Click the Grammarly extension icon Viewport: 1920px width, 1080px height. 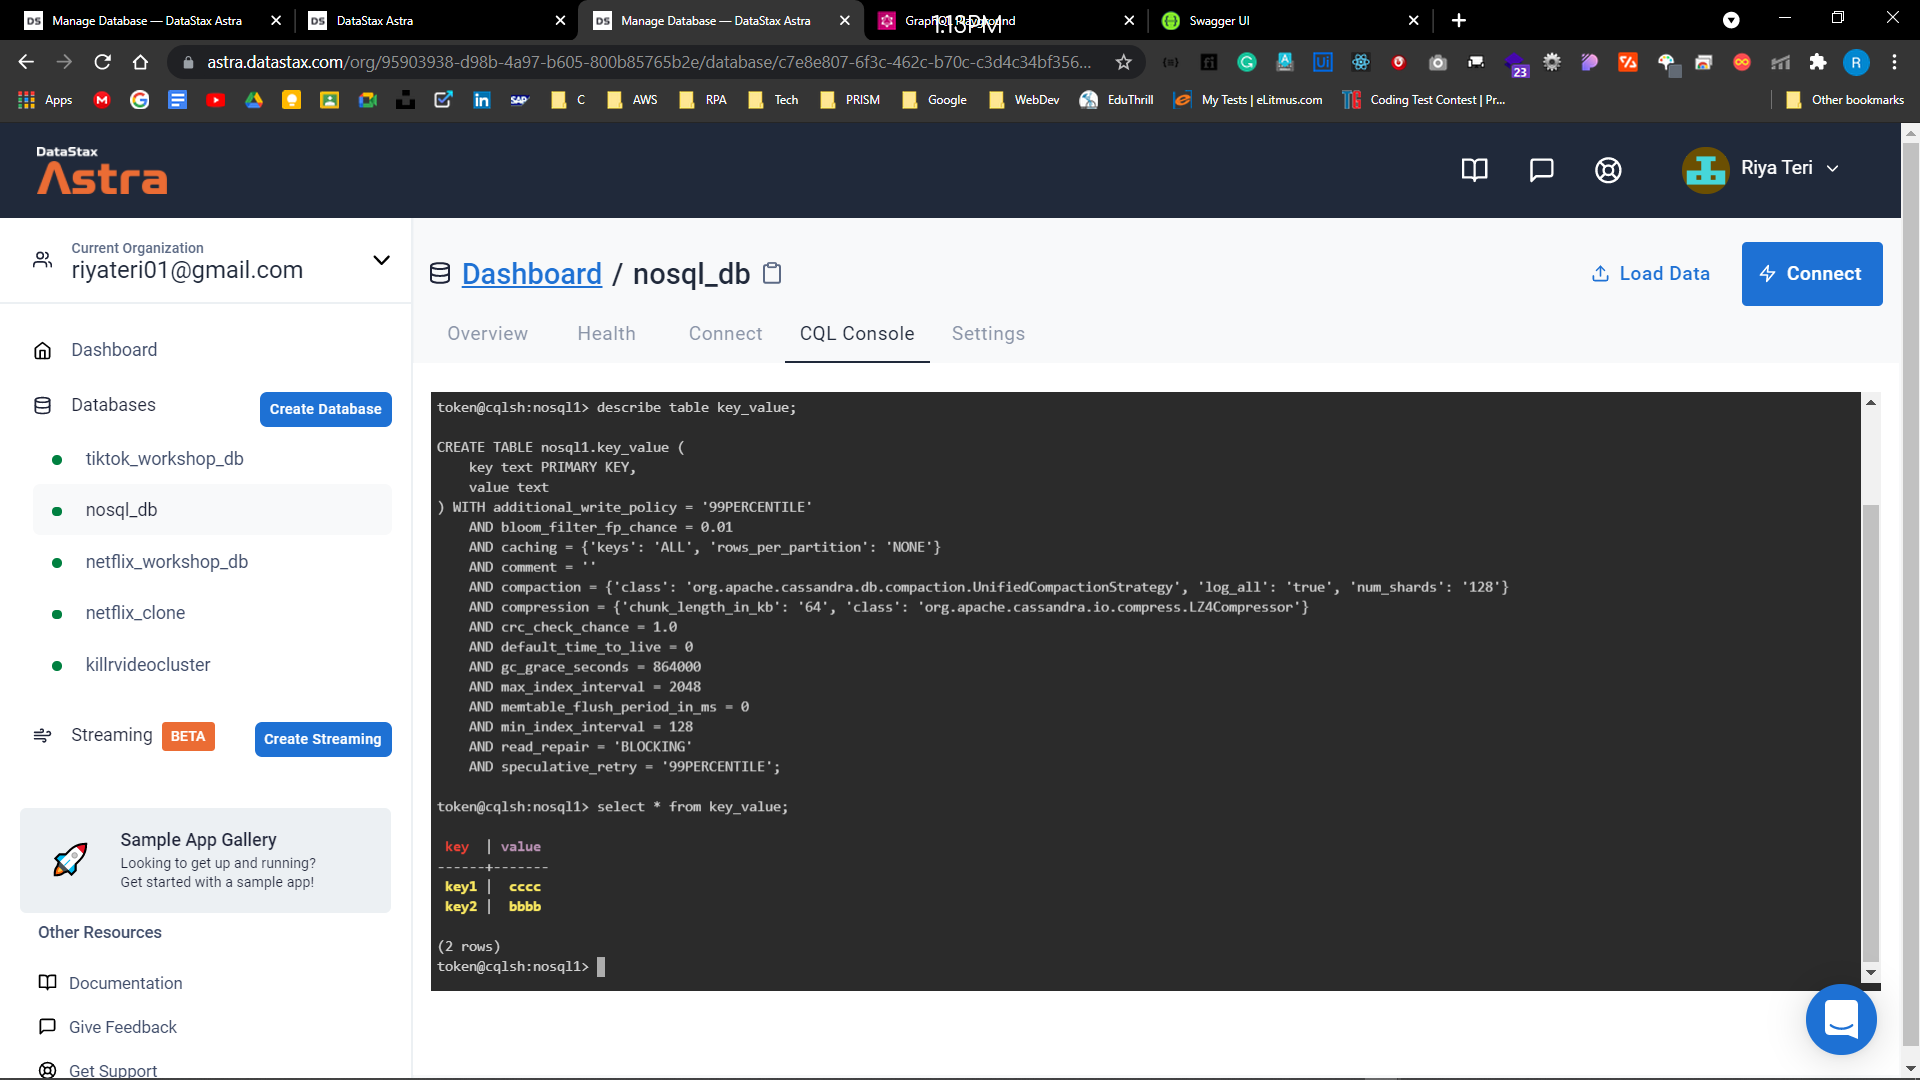pos(1246,62)
